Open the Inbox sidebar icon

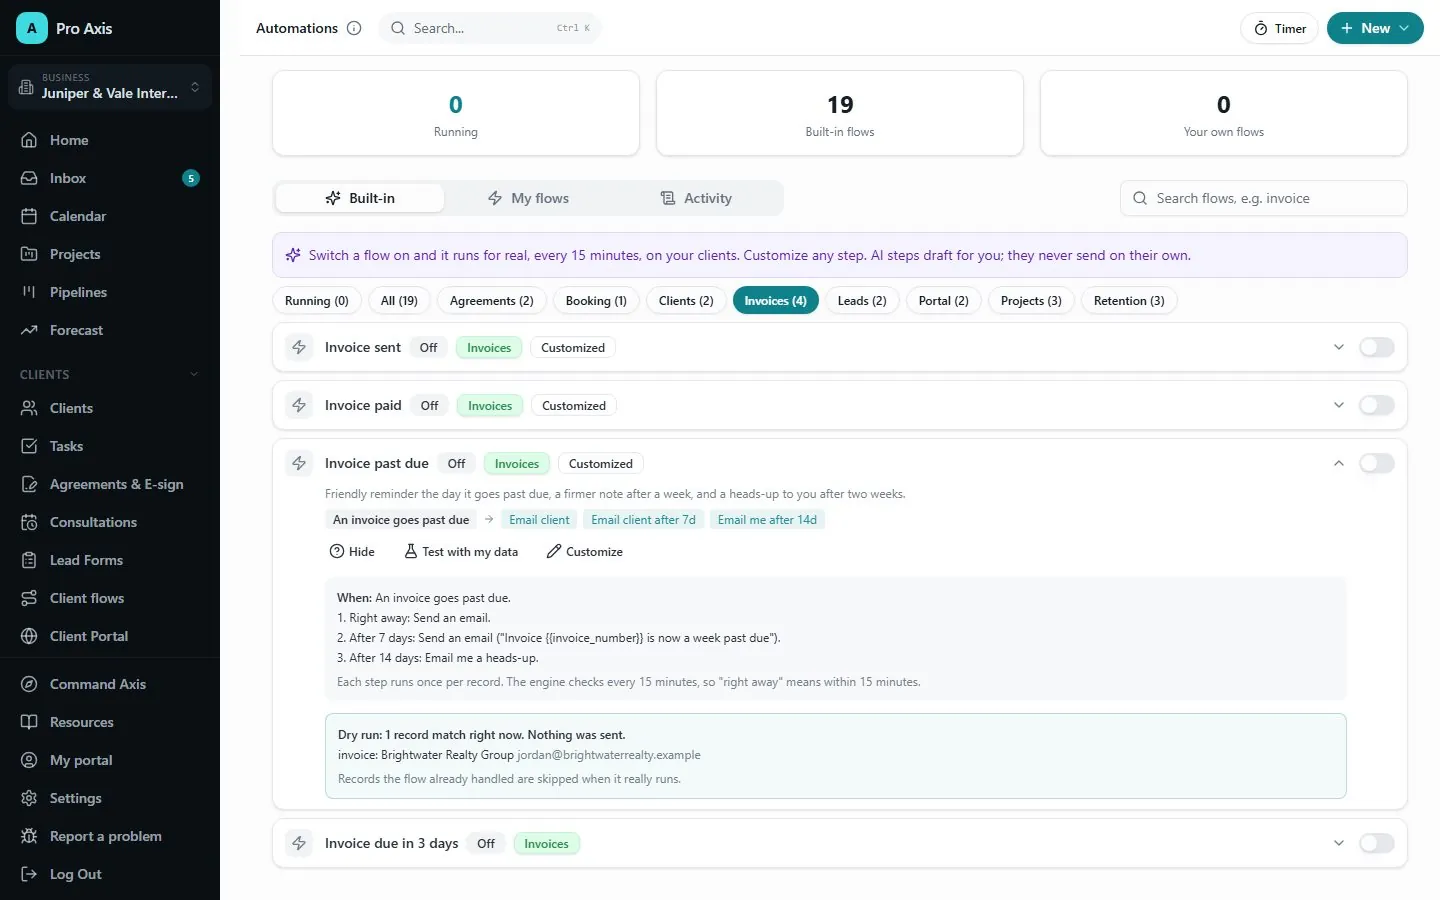coord(29,178)
